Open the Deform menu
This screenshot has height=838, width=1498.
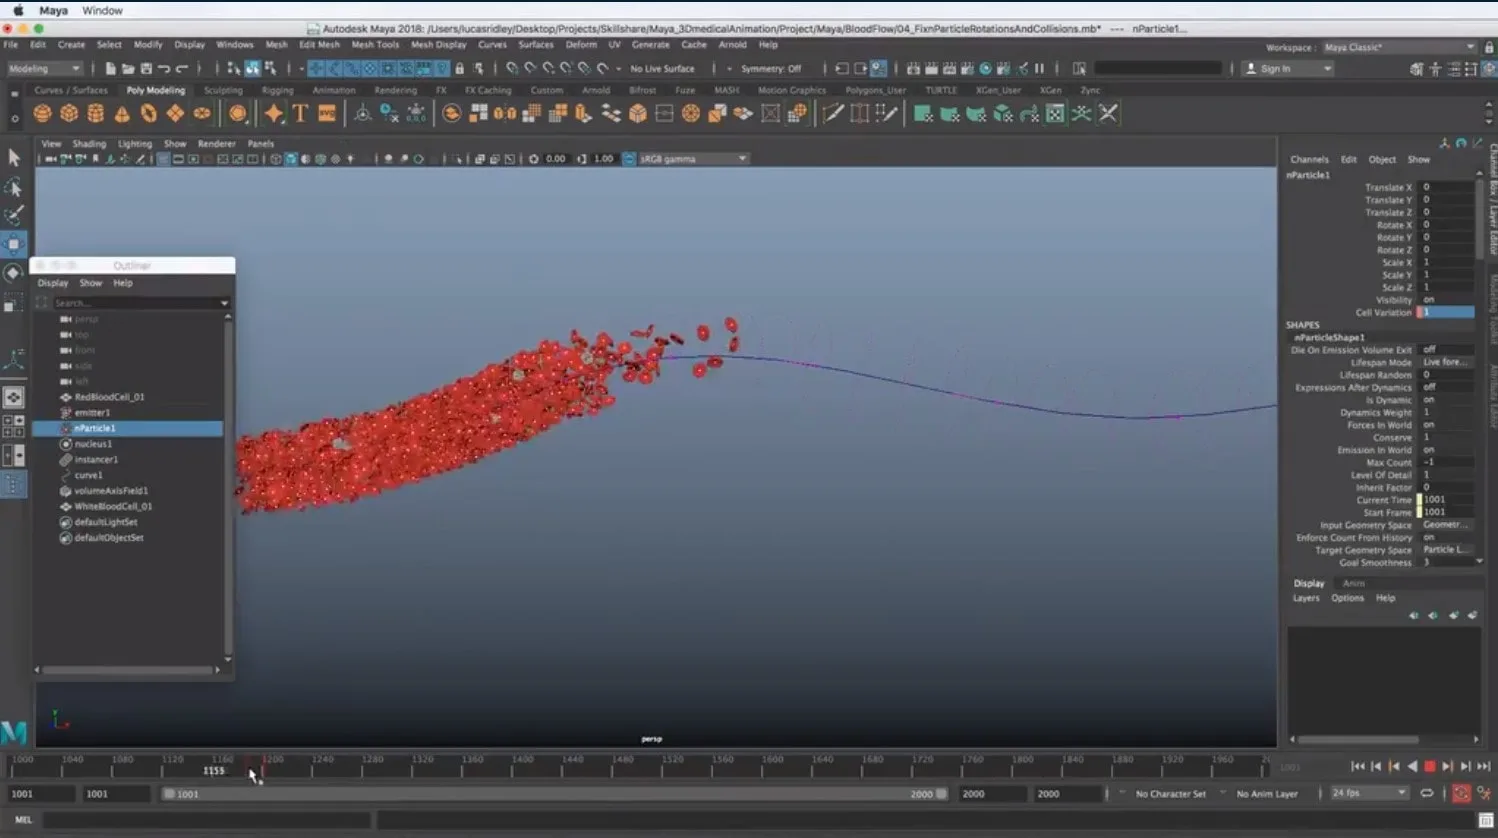pos(581,44)
